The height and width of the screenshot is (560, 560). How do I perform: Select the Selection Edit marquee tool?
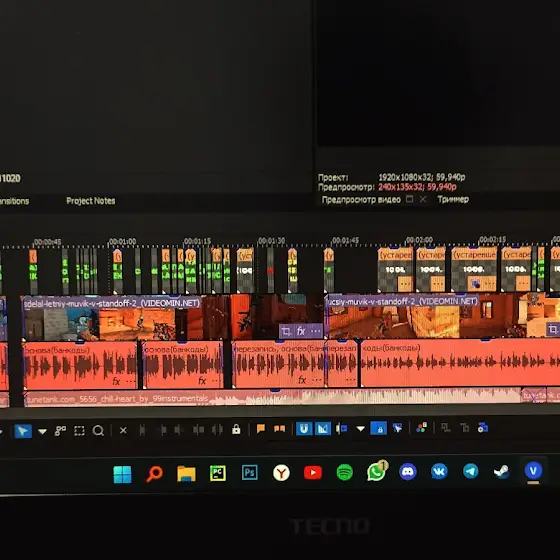[x=79, y=431]
